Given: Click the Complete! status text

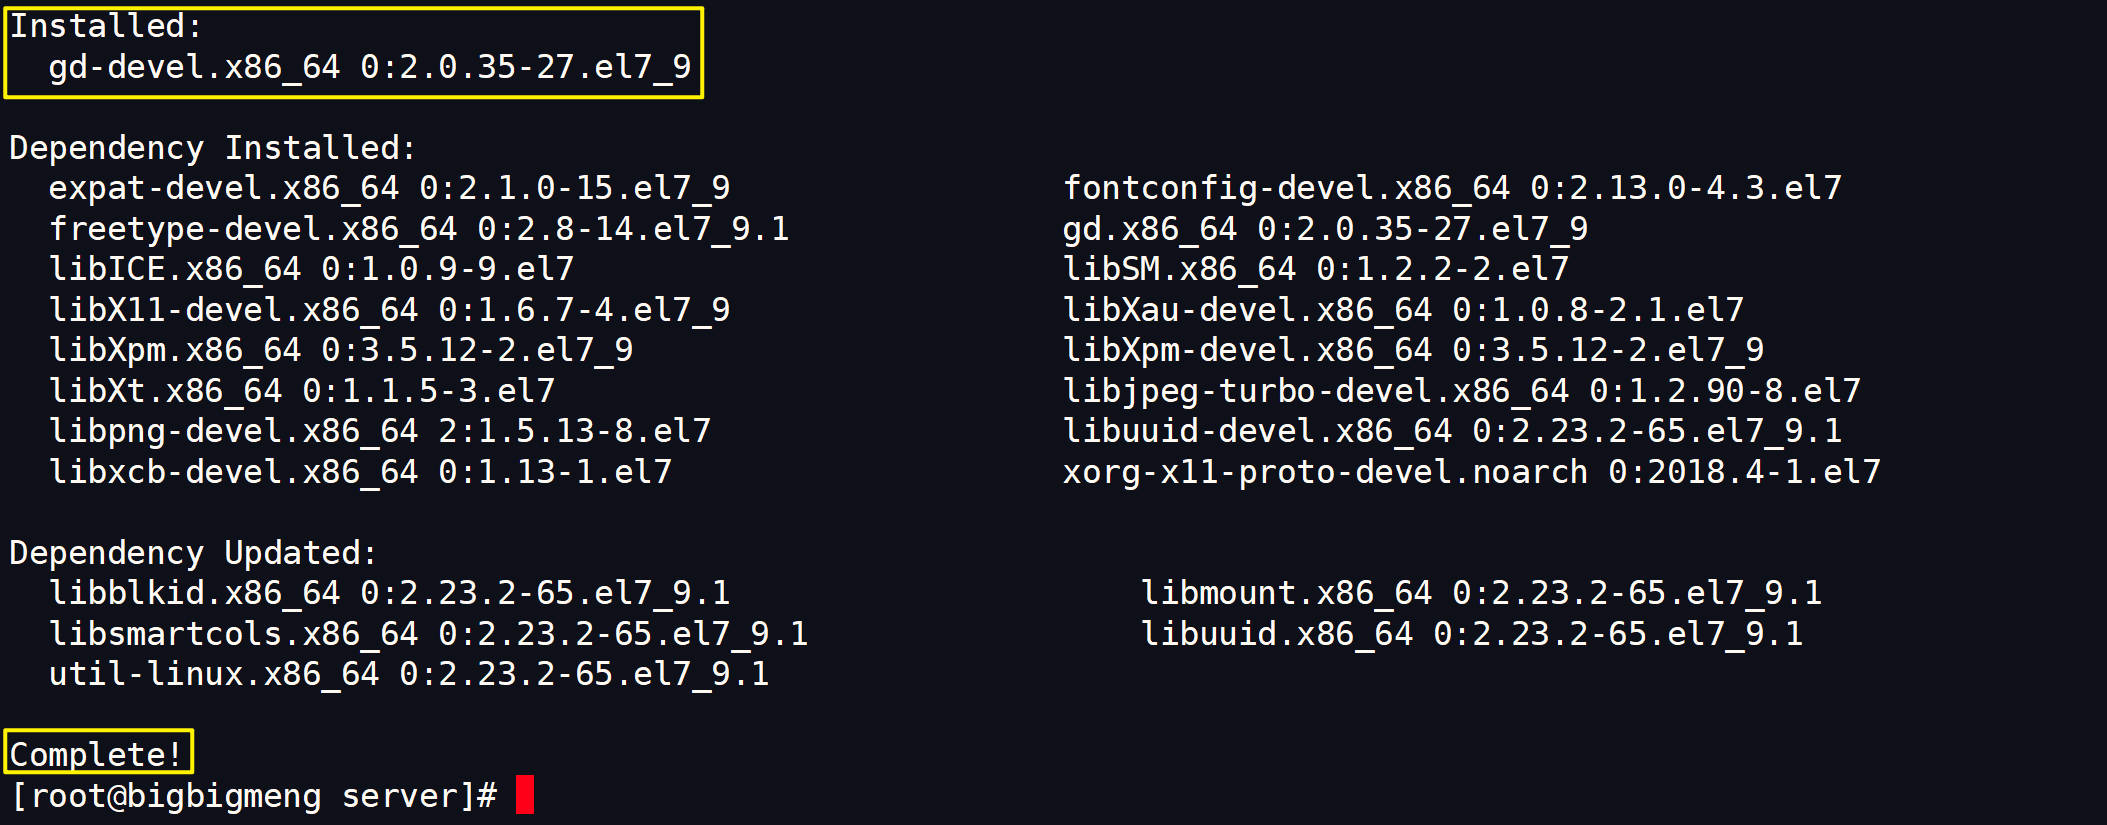Looking at the screenshot, I should [97, 754].
